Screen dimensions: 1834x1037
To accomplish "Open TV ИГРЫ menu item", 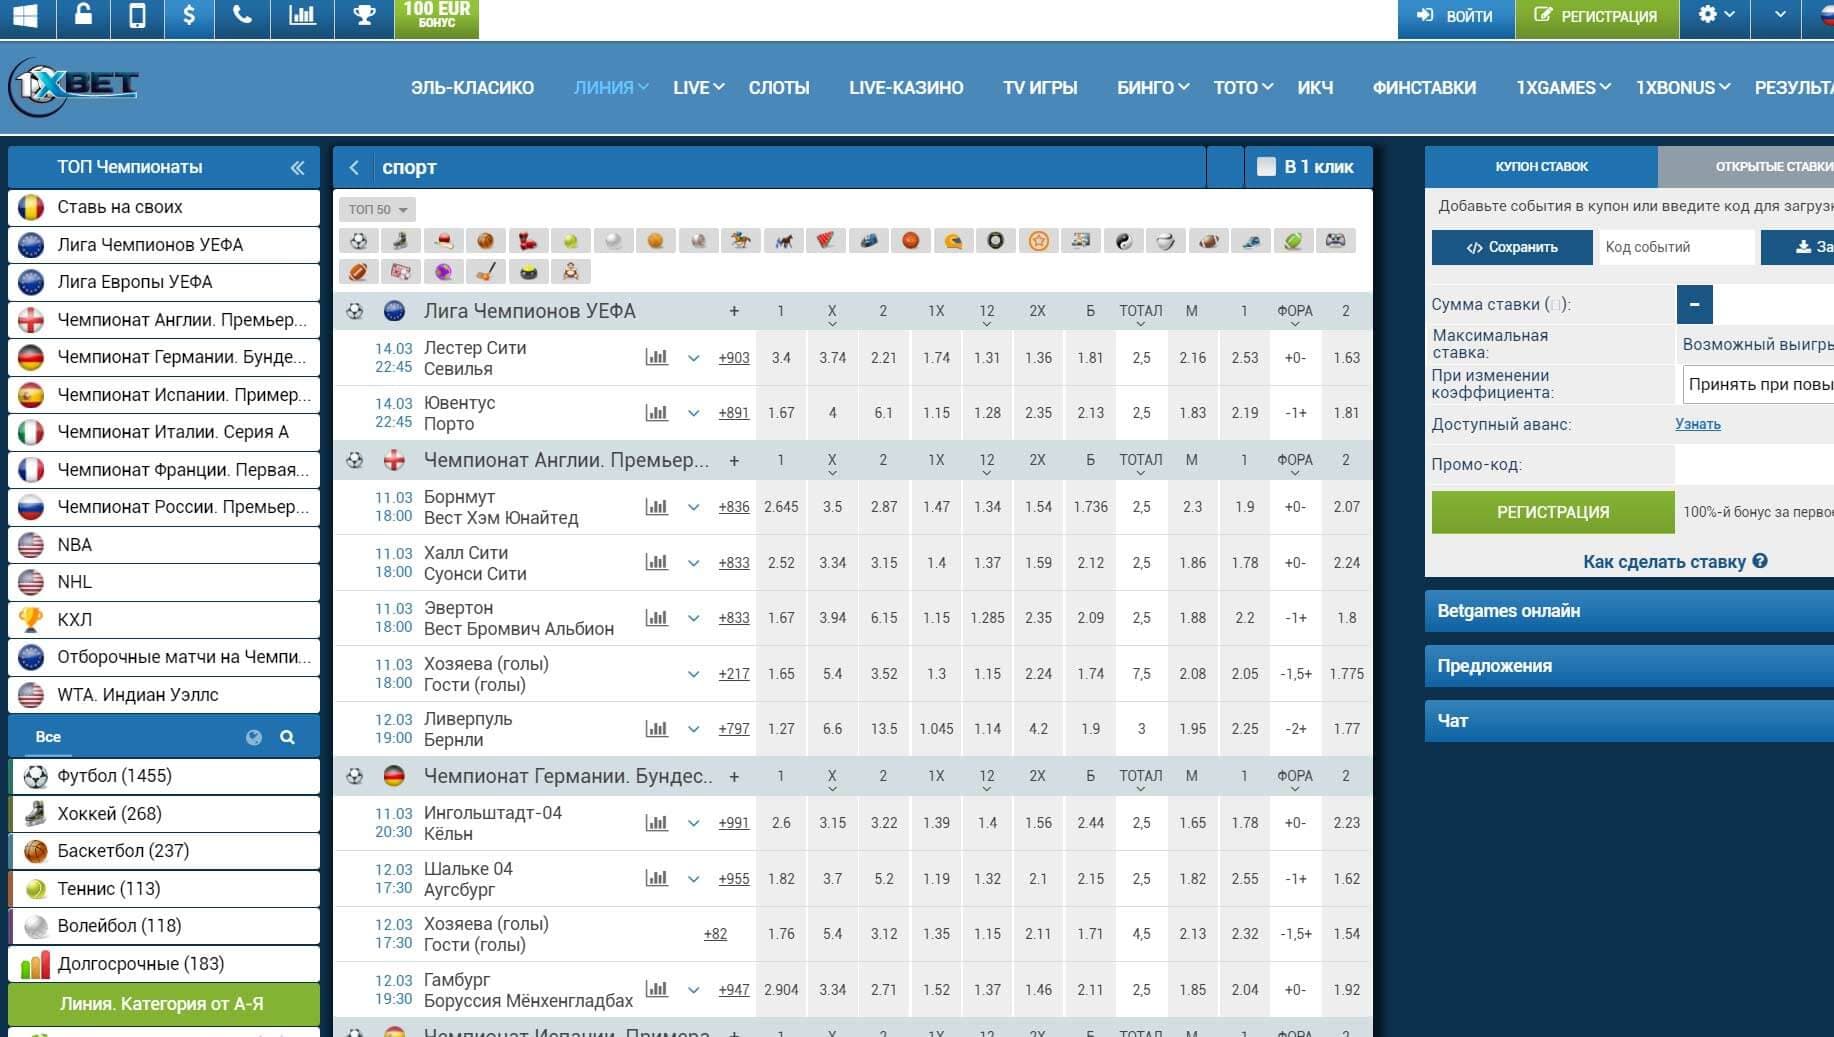I will (1040, 88).
